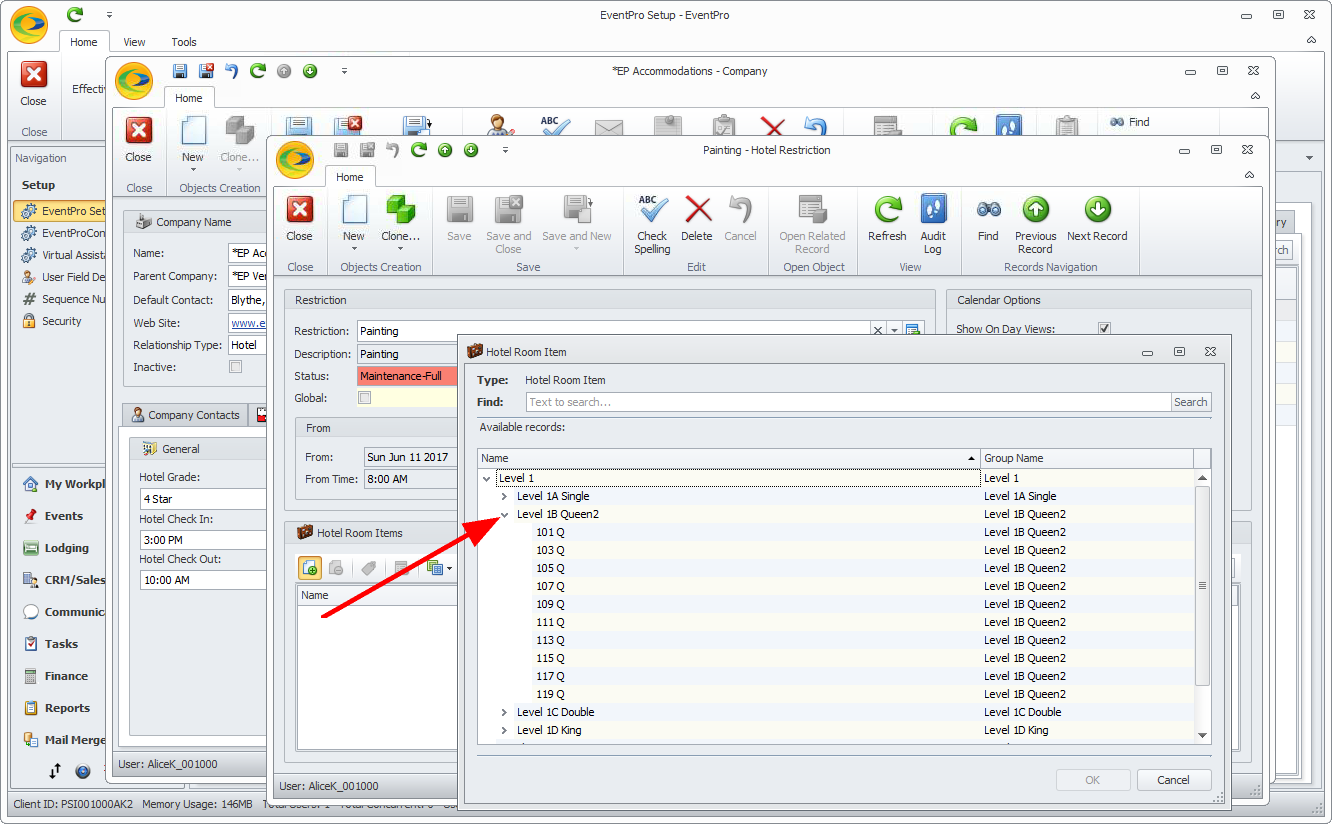Toggle the Inactive checkbox in Company window
This screenshot has width=1332, height=824.
236,367
